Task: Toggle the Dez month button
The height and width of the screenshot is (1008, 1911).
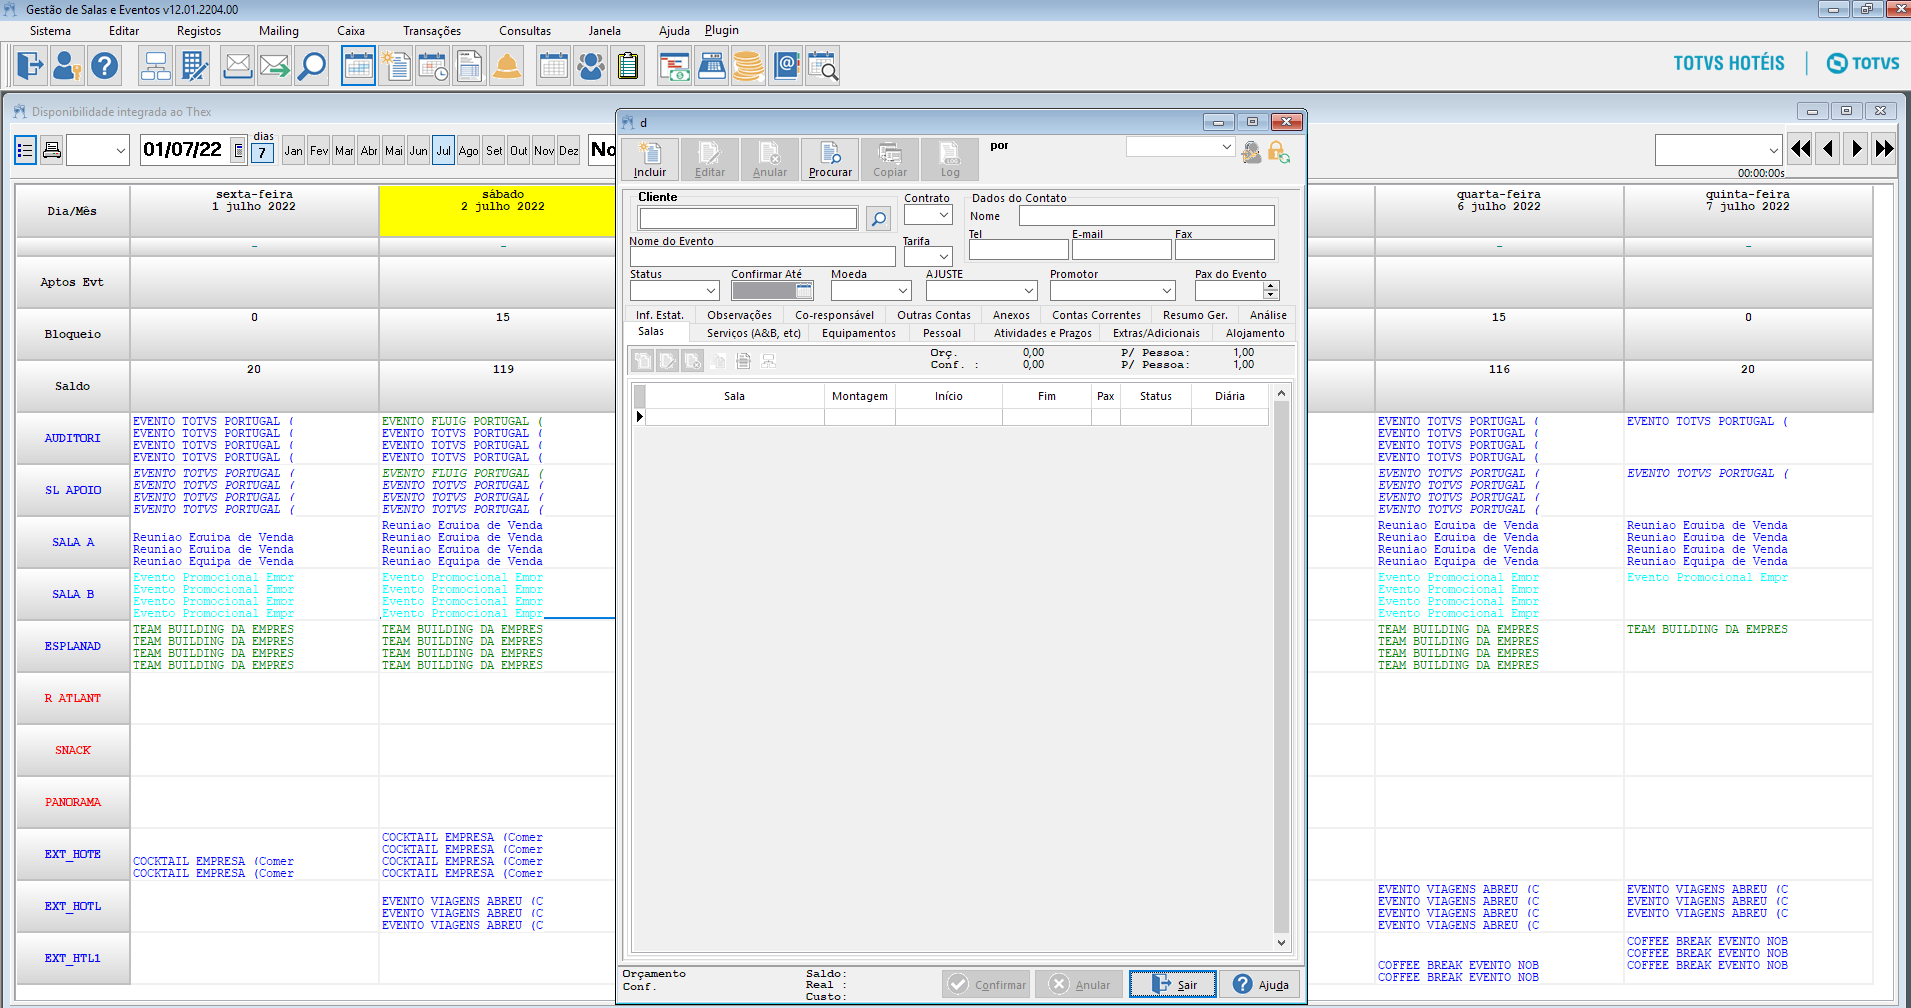Action: click(x=568, y=151)
